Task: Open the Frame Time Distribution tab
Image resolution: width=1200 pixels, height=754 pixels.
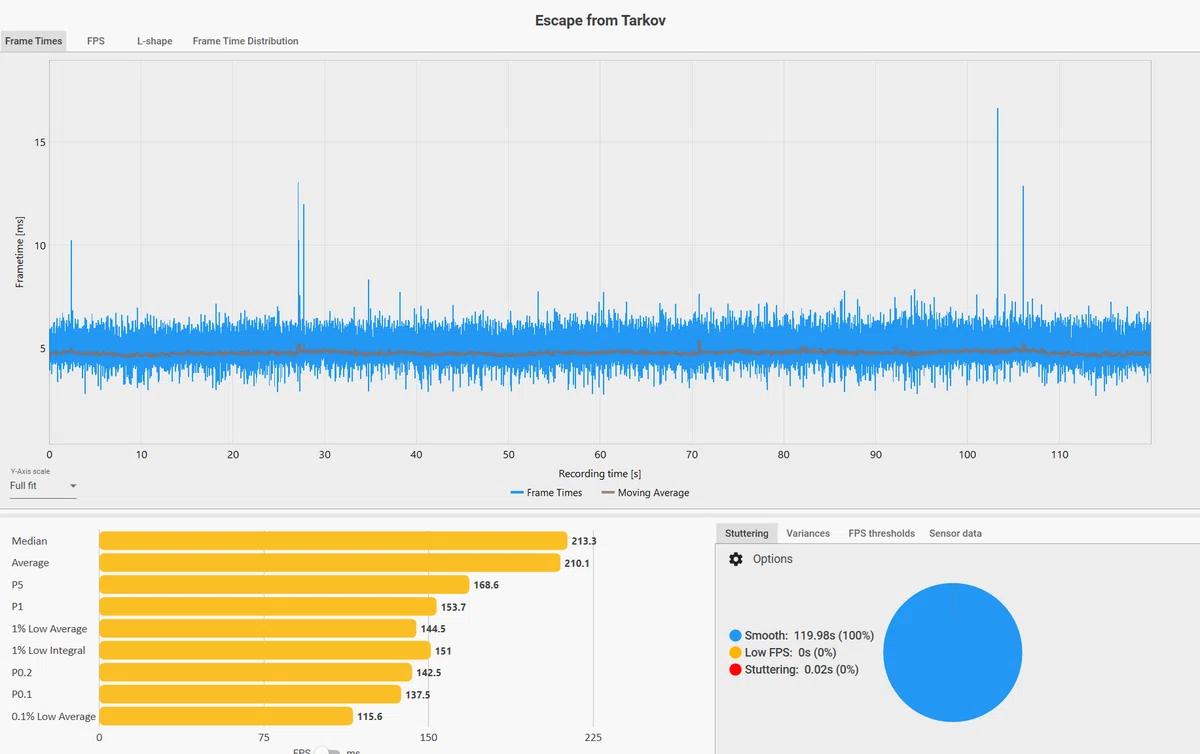Action: click(x=246, y=41)
